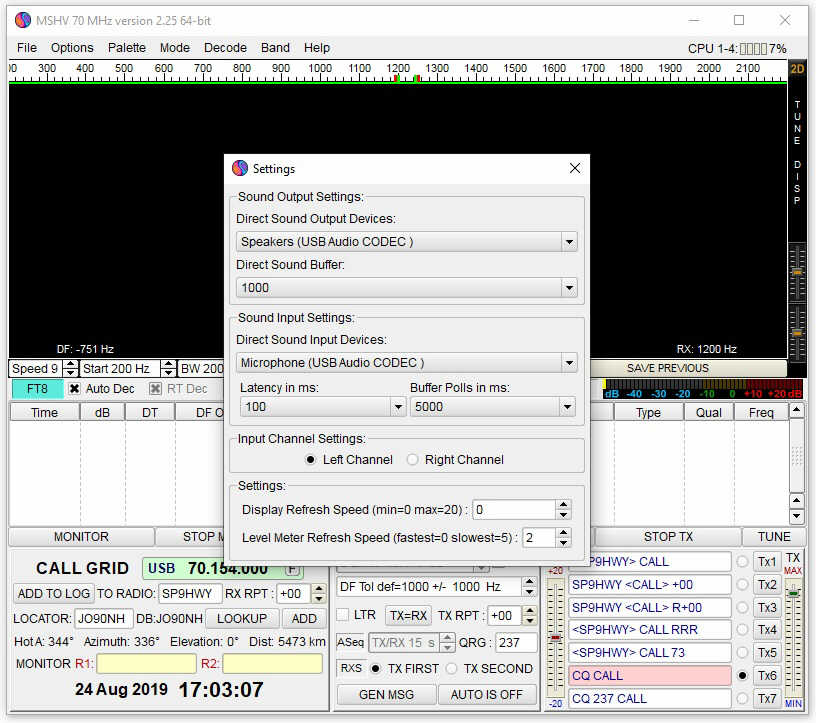Click lower waterfall display slider
This screenshot has height=723, width=816.
click(x=797, y=332)
